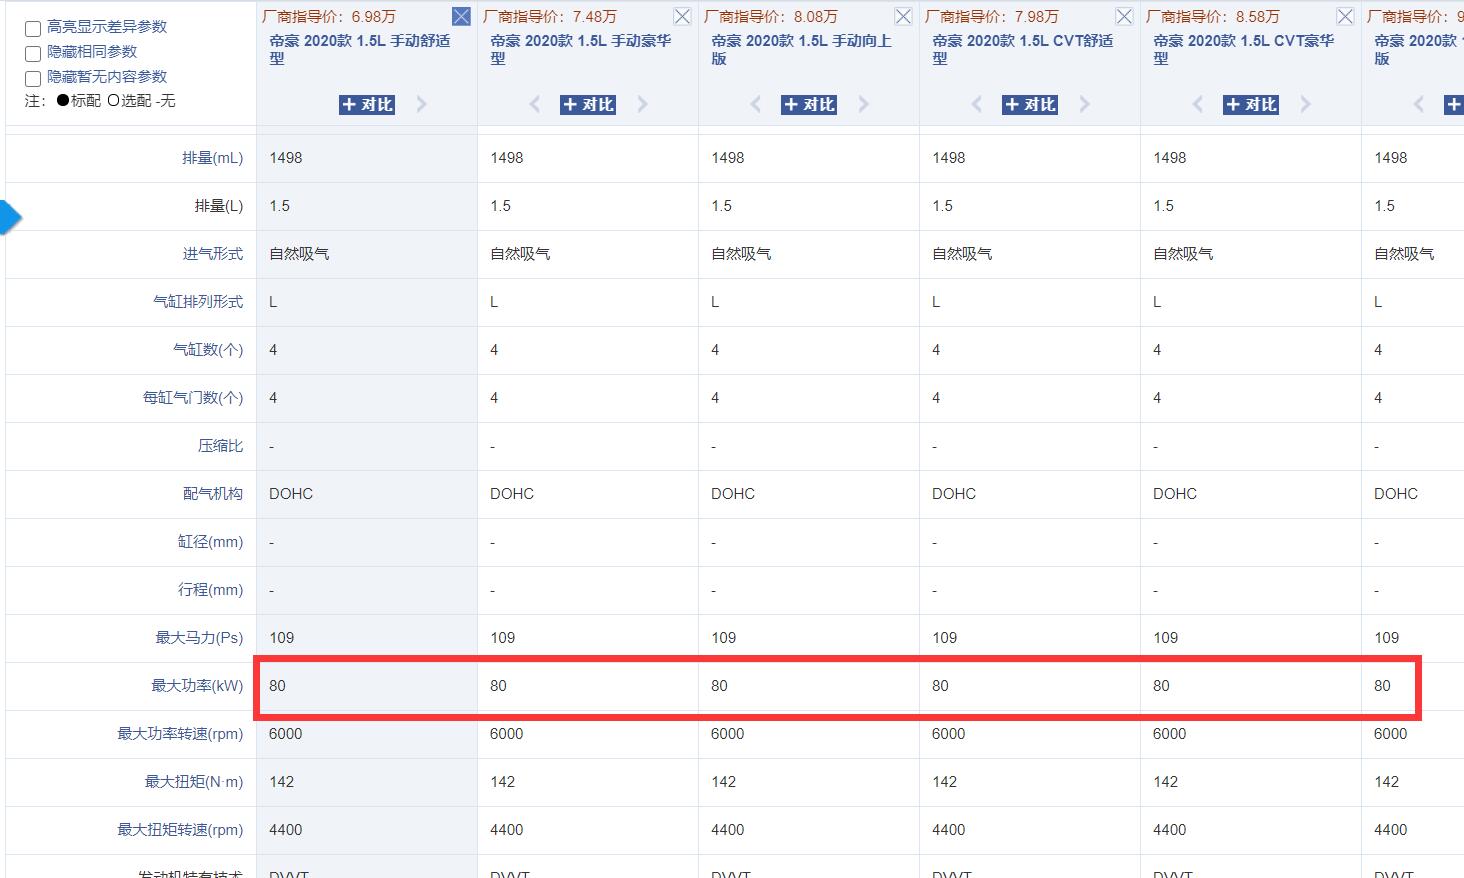Select 4400 rpm value in 手动舒适型 column

285,830
